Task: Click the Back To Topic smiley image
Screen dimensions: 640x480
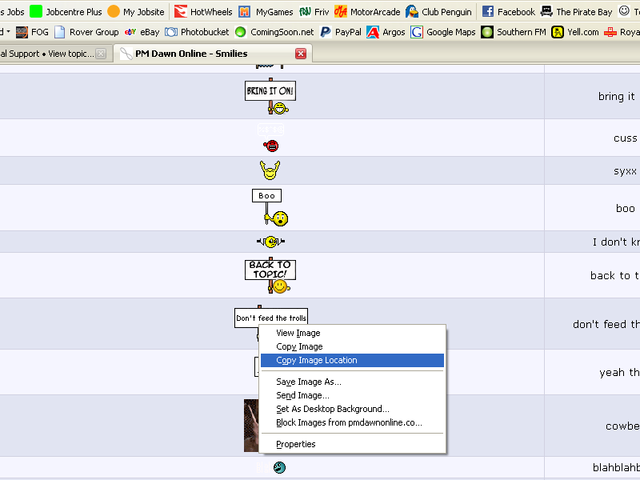Action: pyautogui.click(x=271, y=275)
